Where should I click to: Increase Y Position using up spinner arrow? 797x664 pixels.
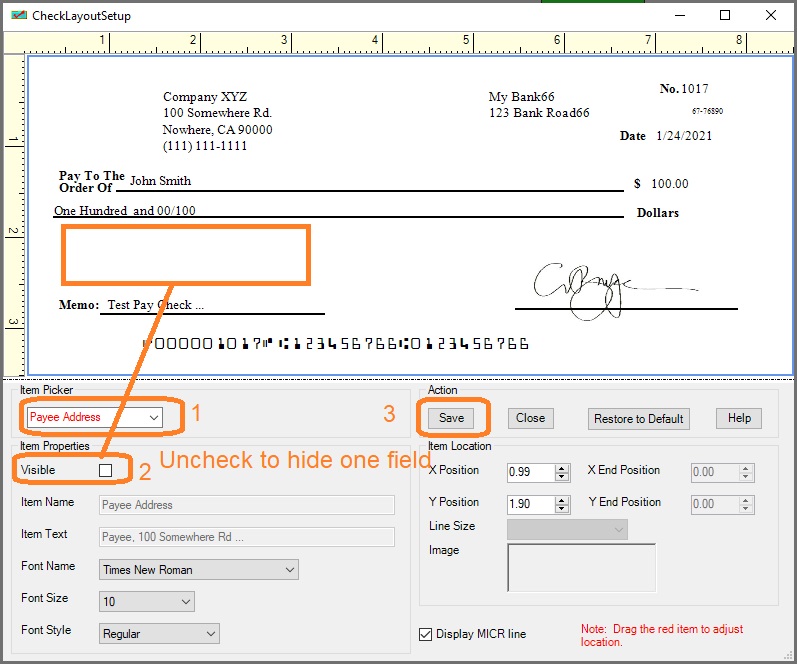(562, 500)
